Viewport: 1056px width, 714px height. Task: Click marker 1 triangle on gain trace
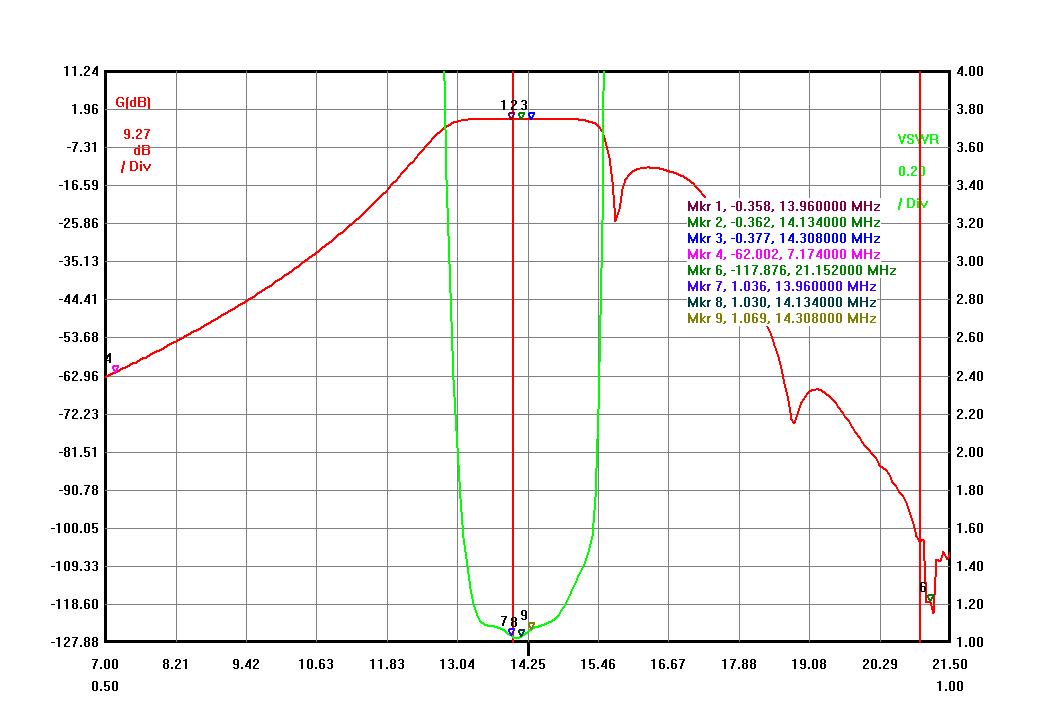(x=511, y=116)
